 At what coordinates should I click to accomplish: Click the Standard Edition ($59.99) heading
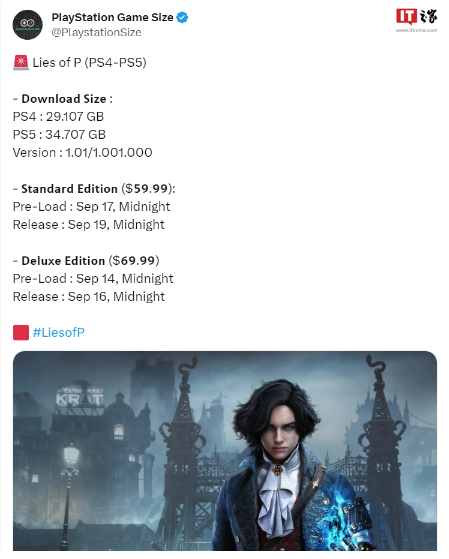coord(95,189)
